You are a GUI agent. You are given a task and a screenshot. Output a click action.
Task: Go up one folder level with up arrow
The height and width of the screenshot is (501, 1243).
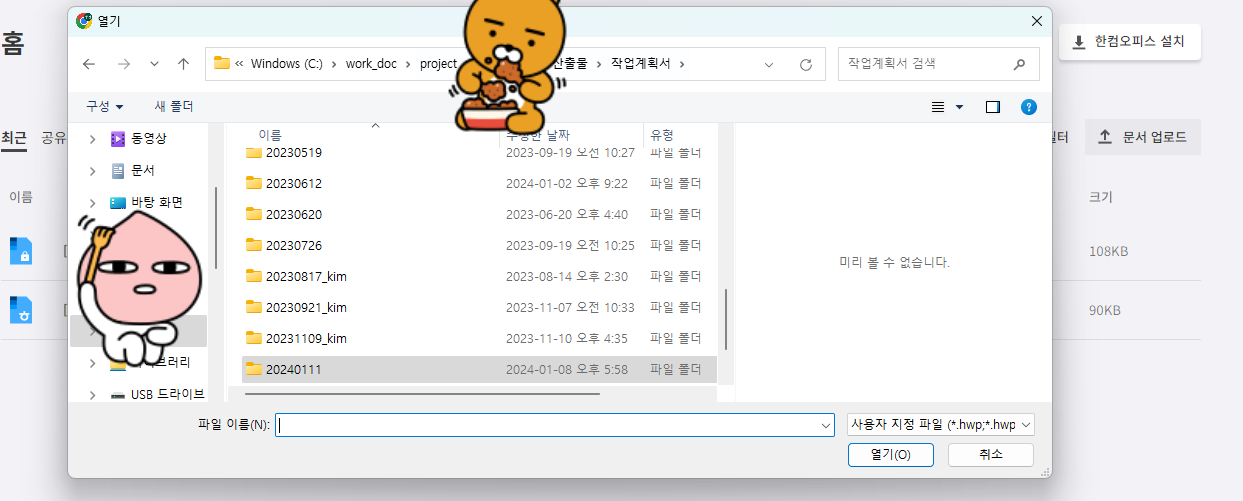point(183,64)
